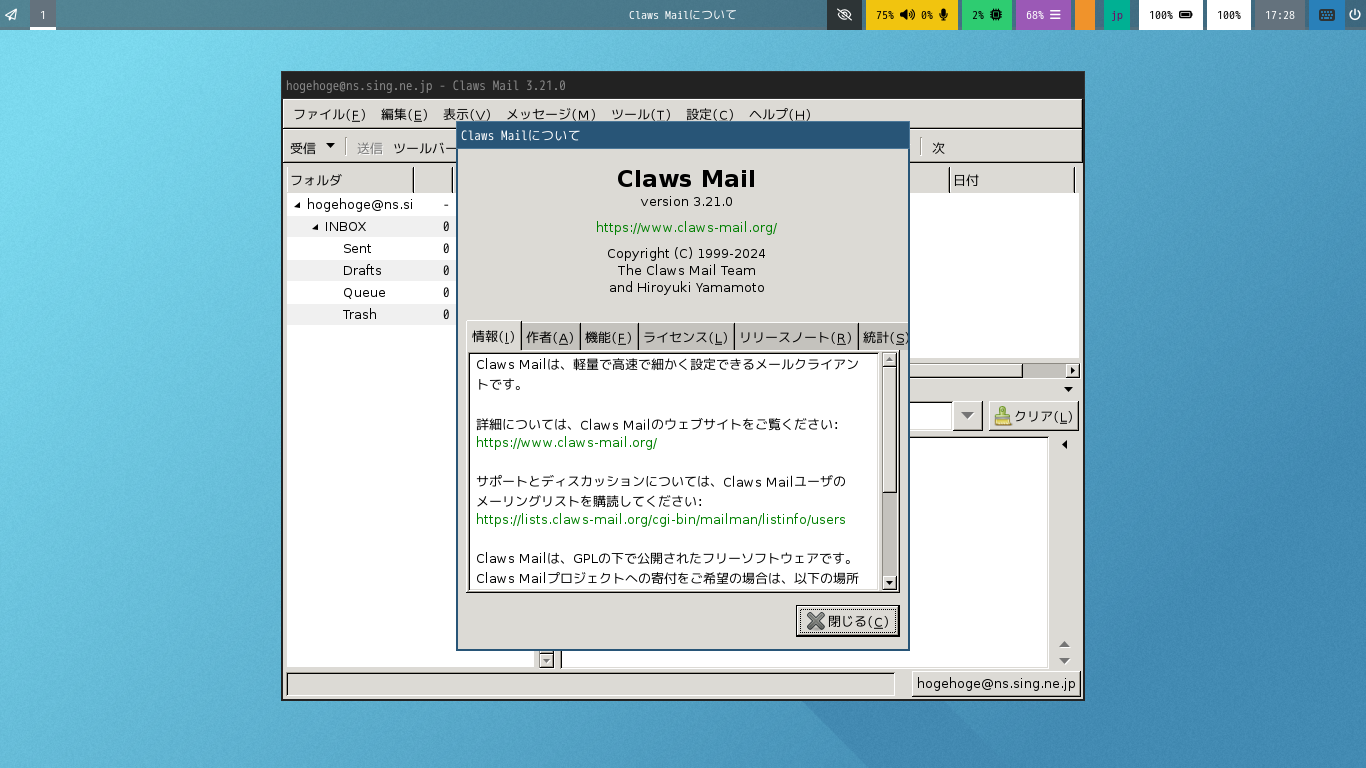Open the メッセージ(M) menu in Claws Mail
The image size is (1366, 768).
551,114
